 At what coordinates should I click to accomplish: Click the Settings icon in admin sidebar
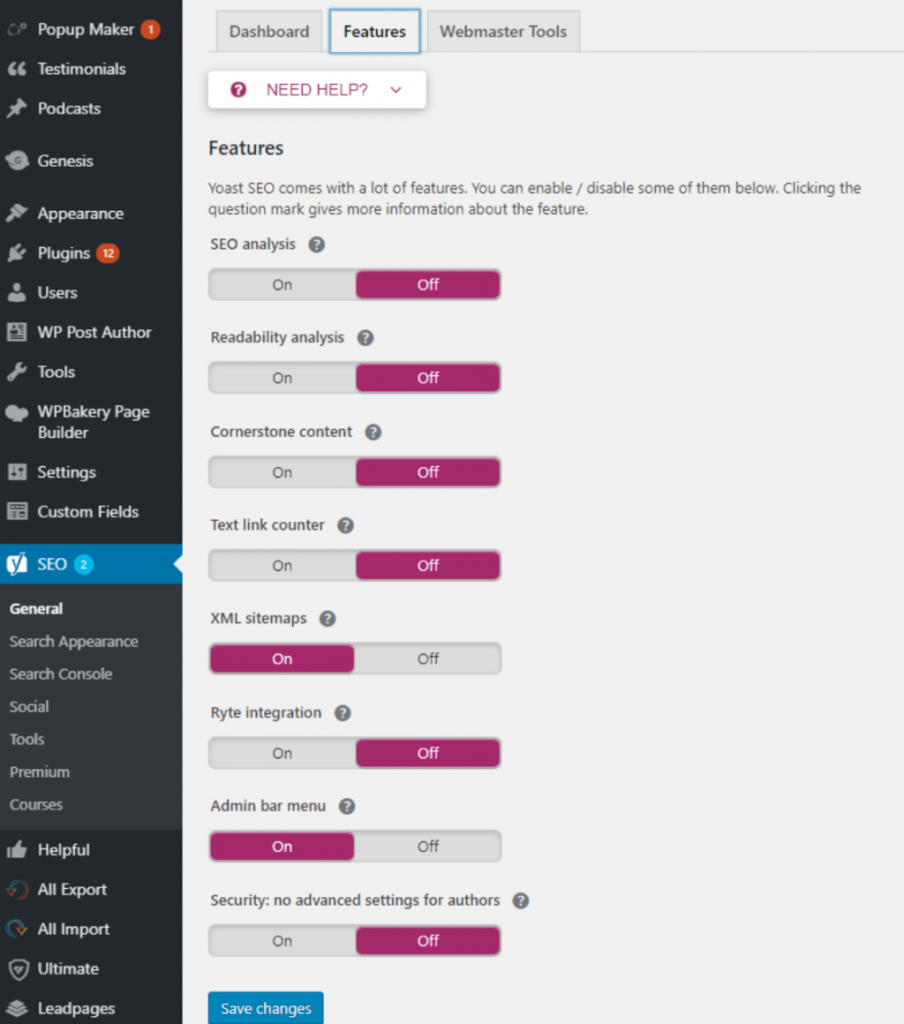(17, 472)
